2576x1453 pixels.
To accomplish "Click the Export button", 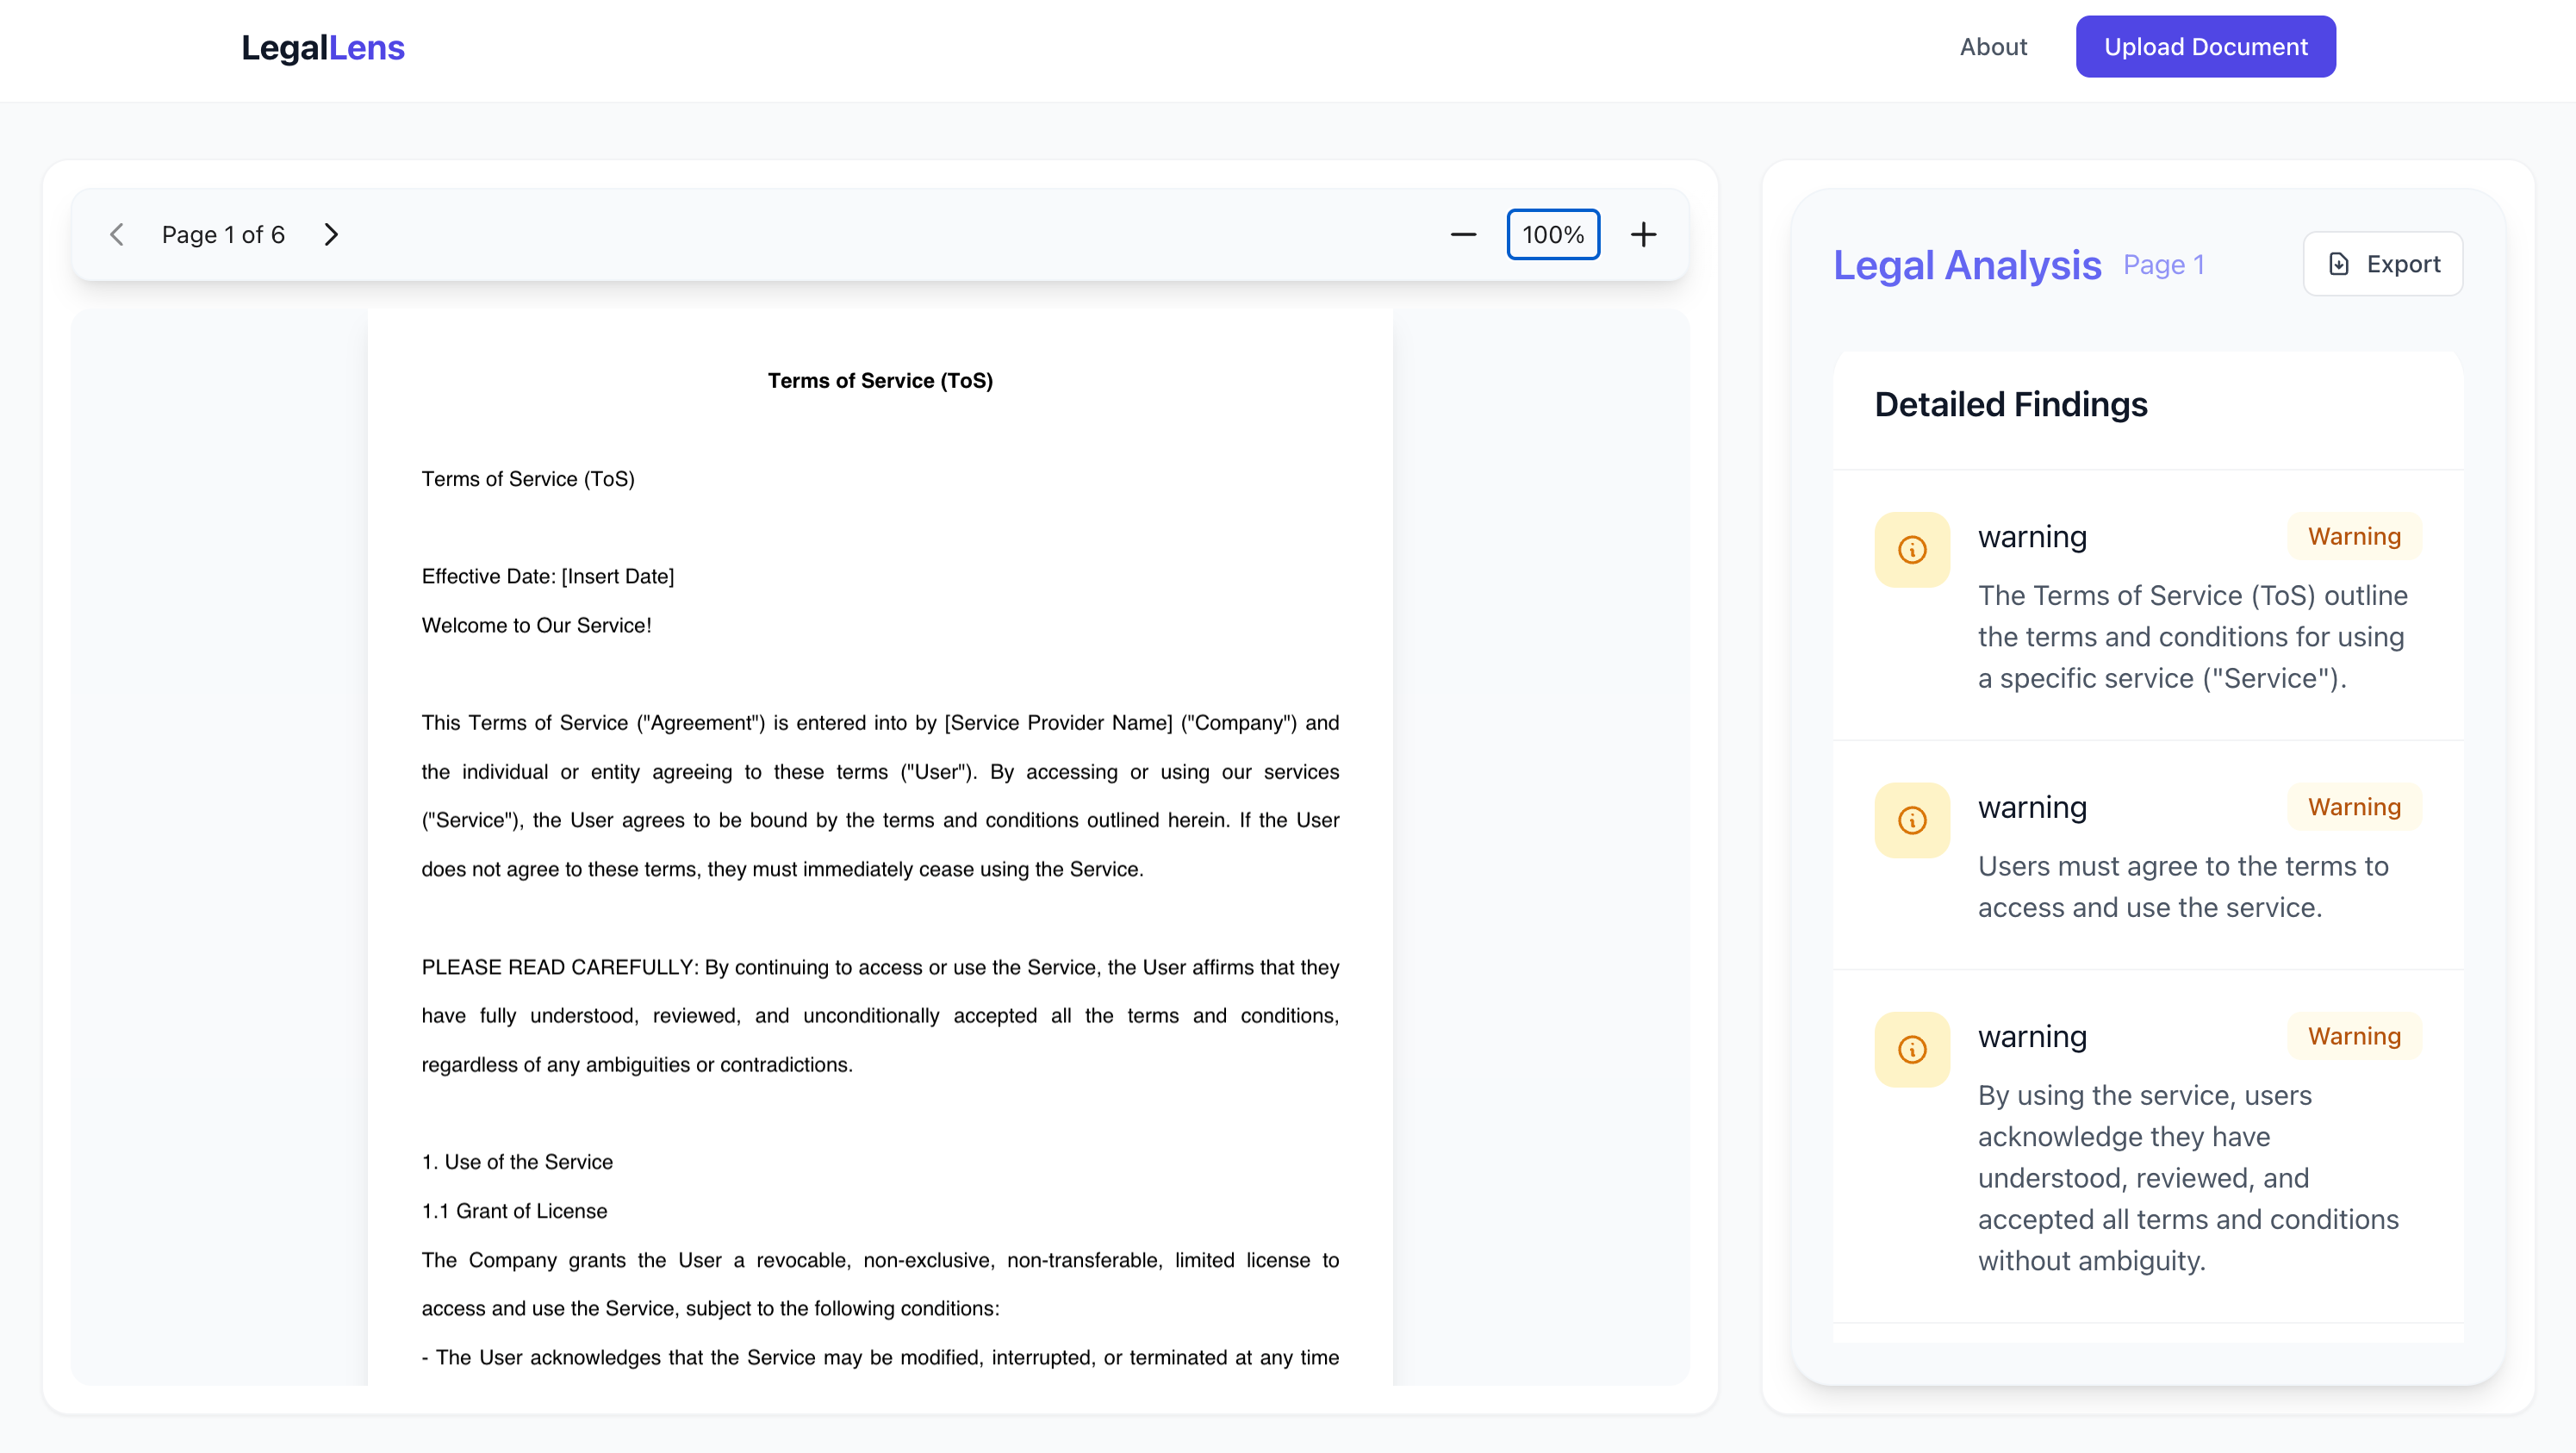I will (2382, 264).
